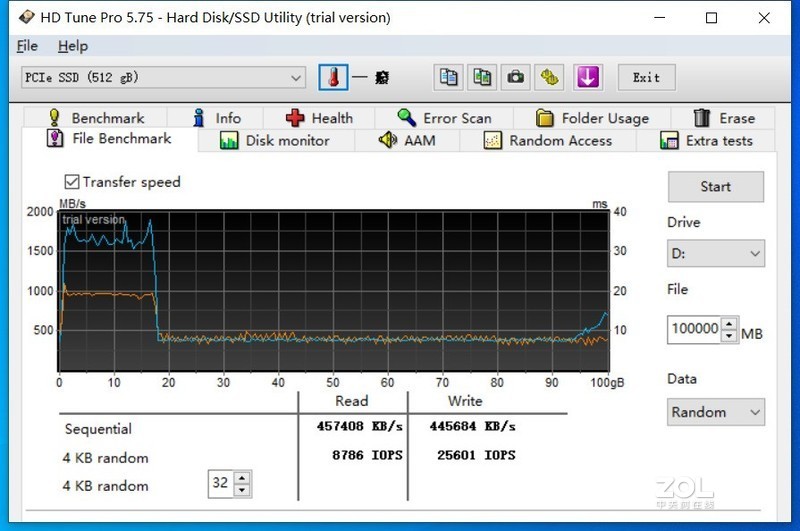
Task: Go to the Error Scan tab
Action: click(x=444, y=118)
